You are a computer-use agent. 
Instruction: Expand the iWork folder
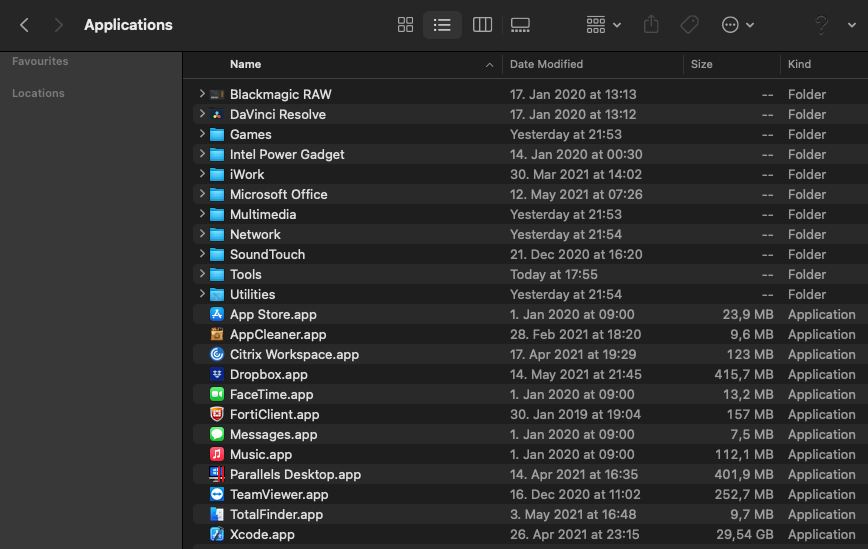click(x=202, y=174)
